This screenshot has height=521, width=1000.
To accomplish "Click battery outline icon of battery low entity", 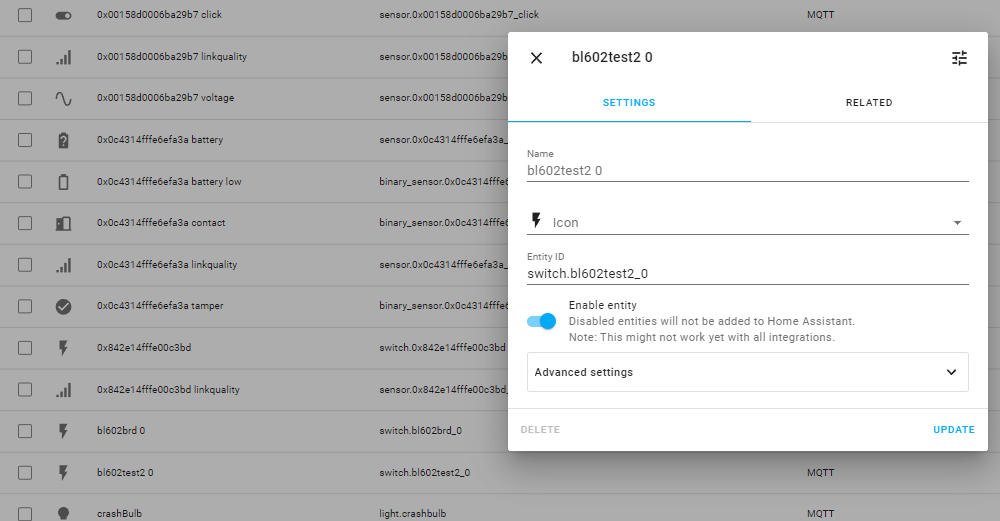I will point(63,182).
